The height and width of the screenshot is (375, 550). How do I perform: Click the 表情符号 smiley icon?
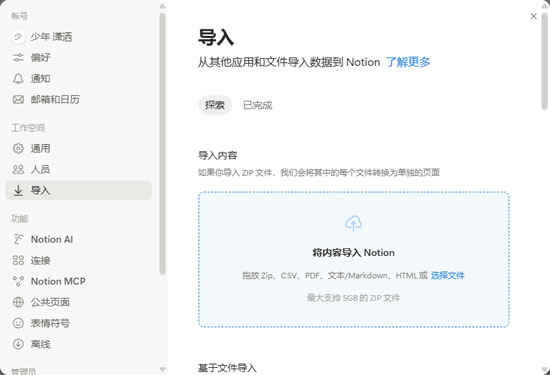[x=18, y=323]
